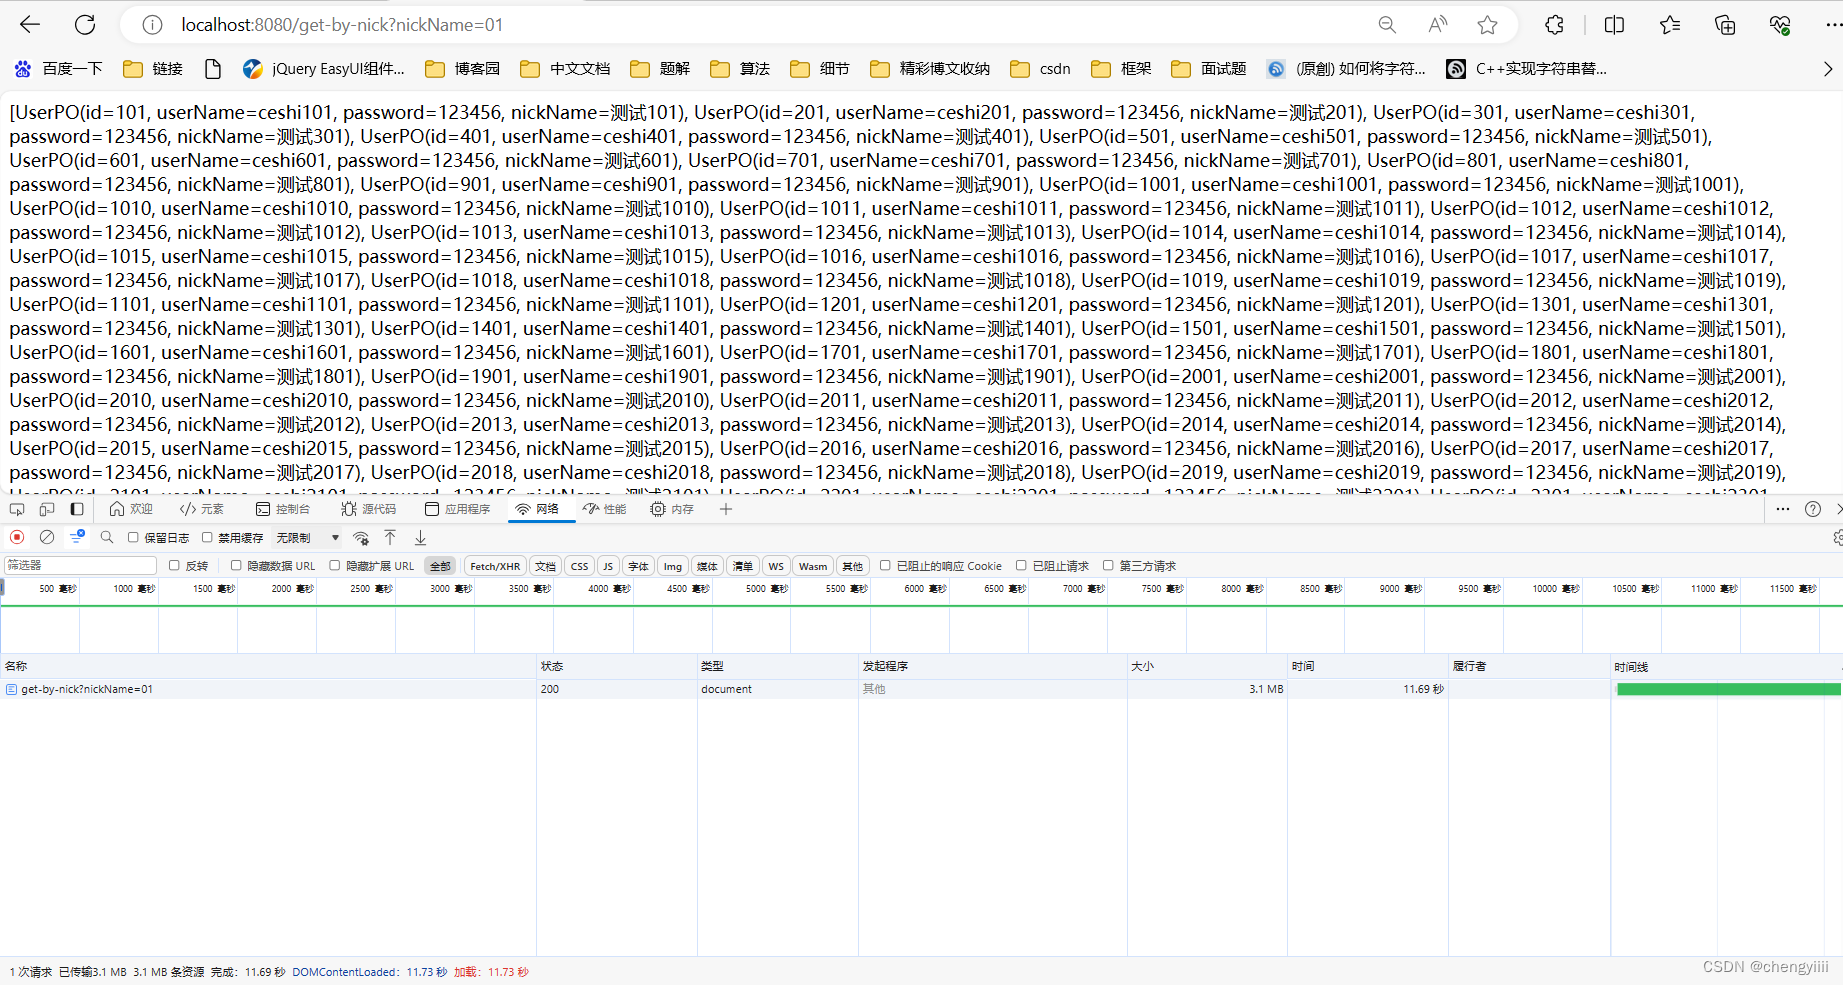This screenshot has height=985, width=1843.
Task: Switch to the 源代码 DevTools tab
Action: pyautogui.click(x=369, y=509)
